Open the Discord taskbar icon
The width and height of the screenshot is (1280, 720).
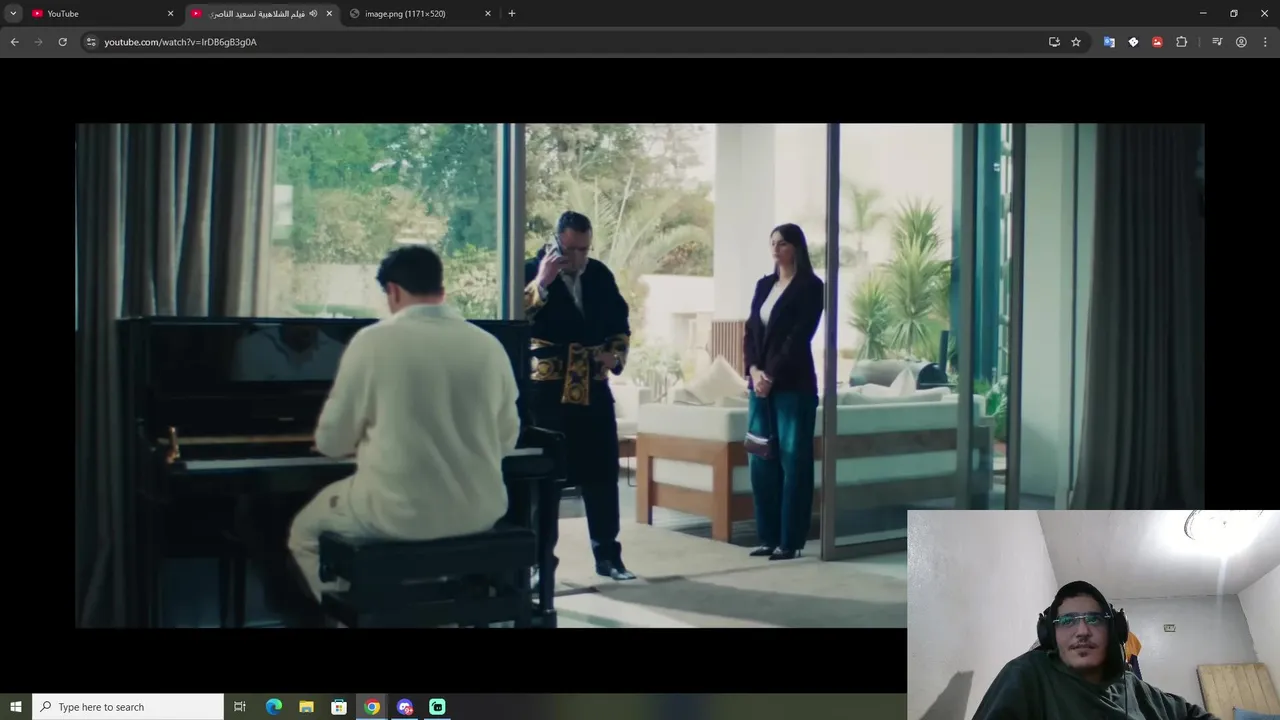[x=405, y=707]
